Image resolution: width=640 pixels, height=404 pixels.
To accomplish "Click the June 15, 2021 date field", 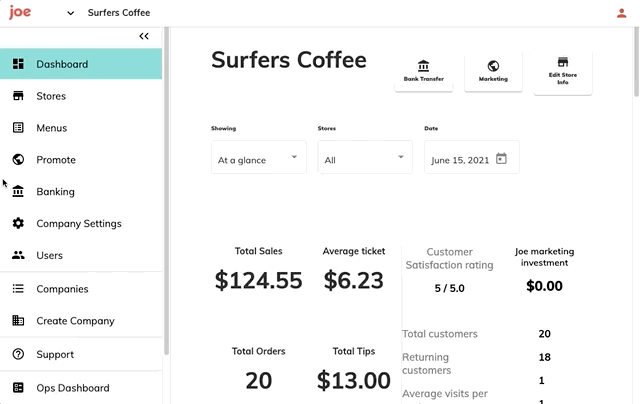I will point(472,158).
